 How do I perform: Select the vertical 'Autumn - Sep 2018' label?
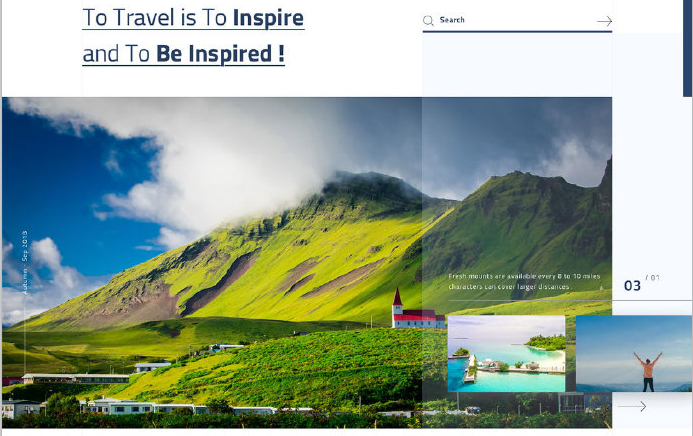point(25,262)
